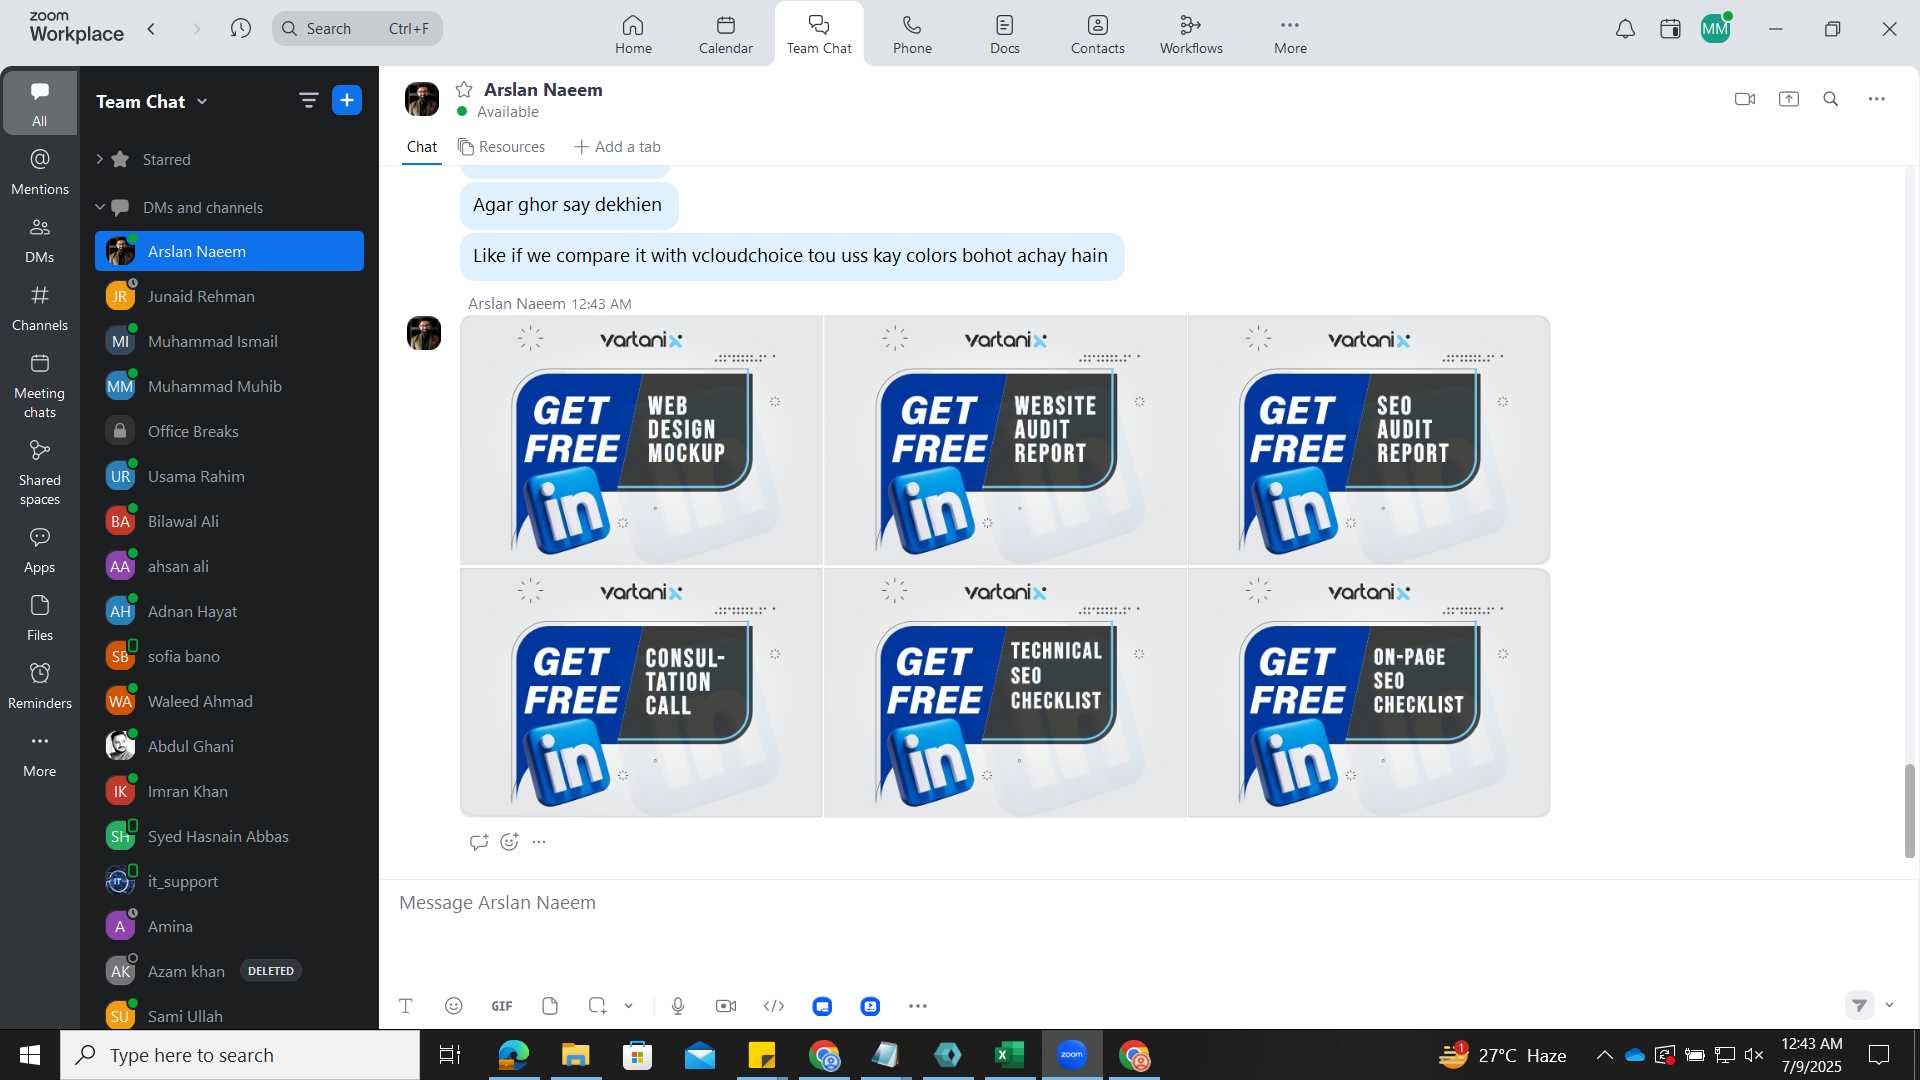Open chat with Usama Rahim
This screenshot has width=1920, height=1080.
230,476
